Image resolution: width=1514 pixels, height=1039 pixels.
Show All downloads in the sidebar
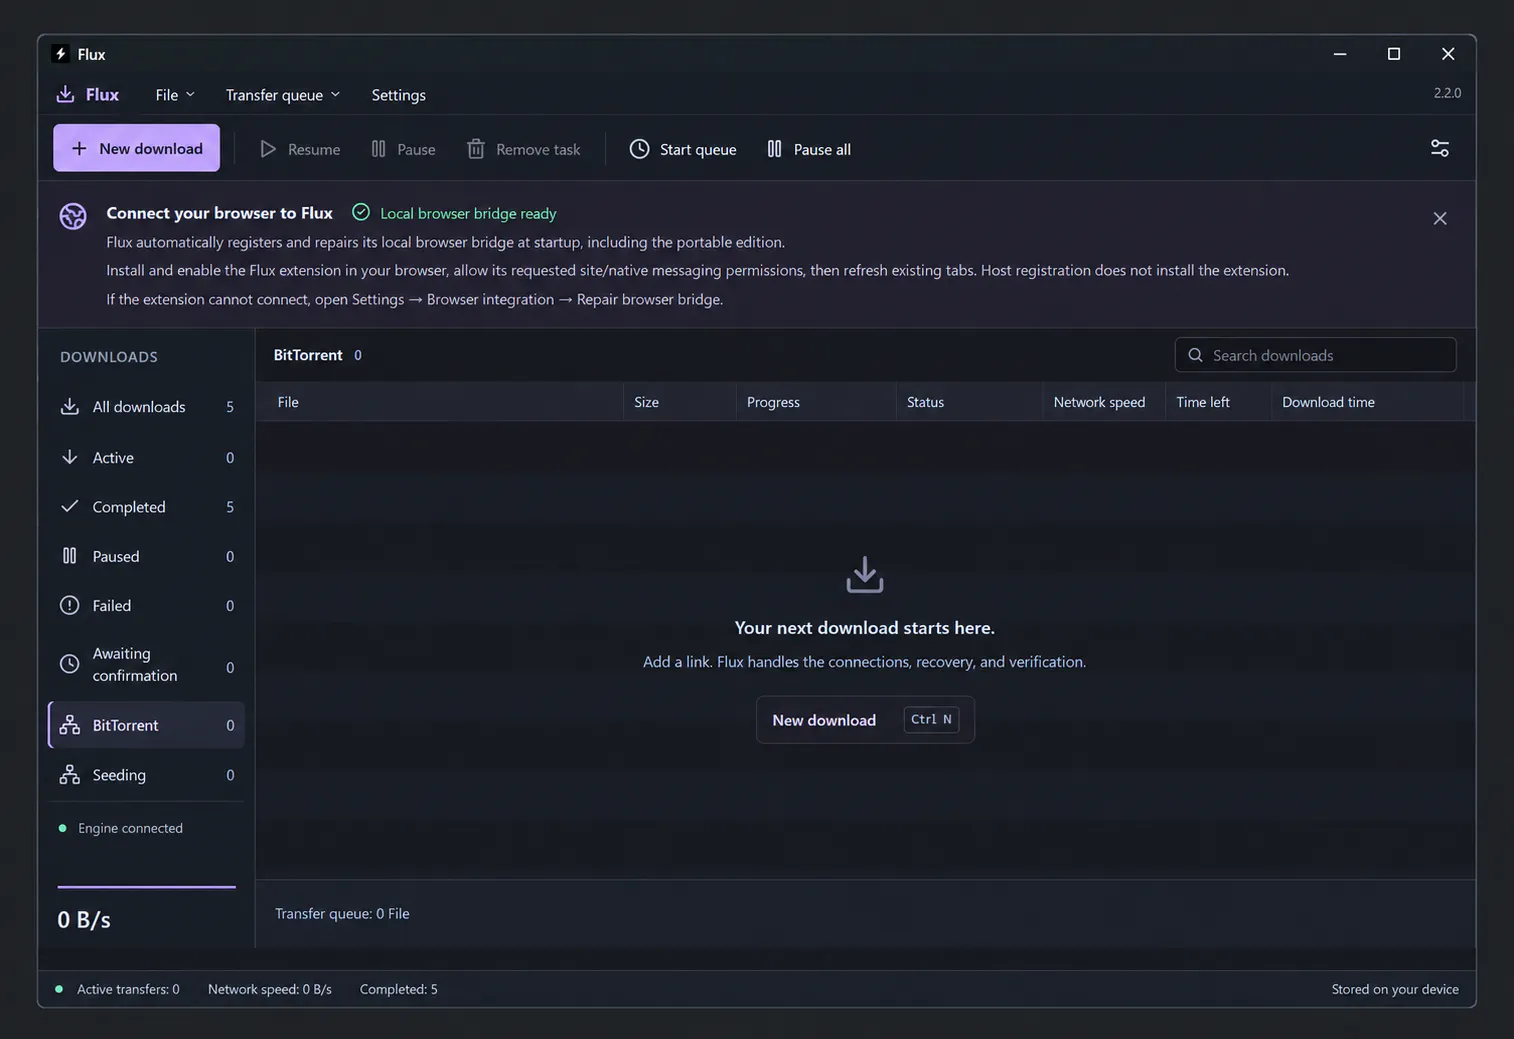[146, 406]
